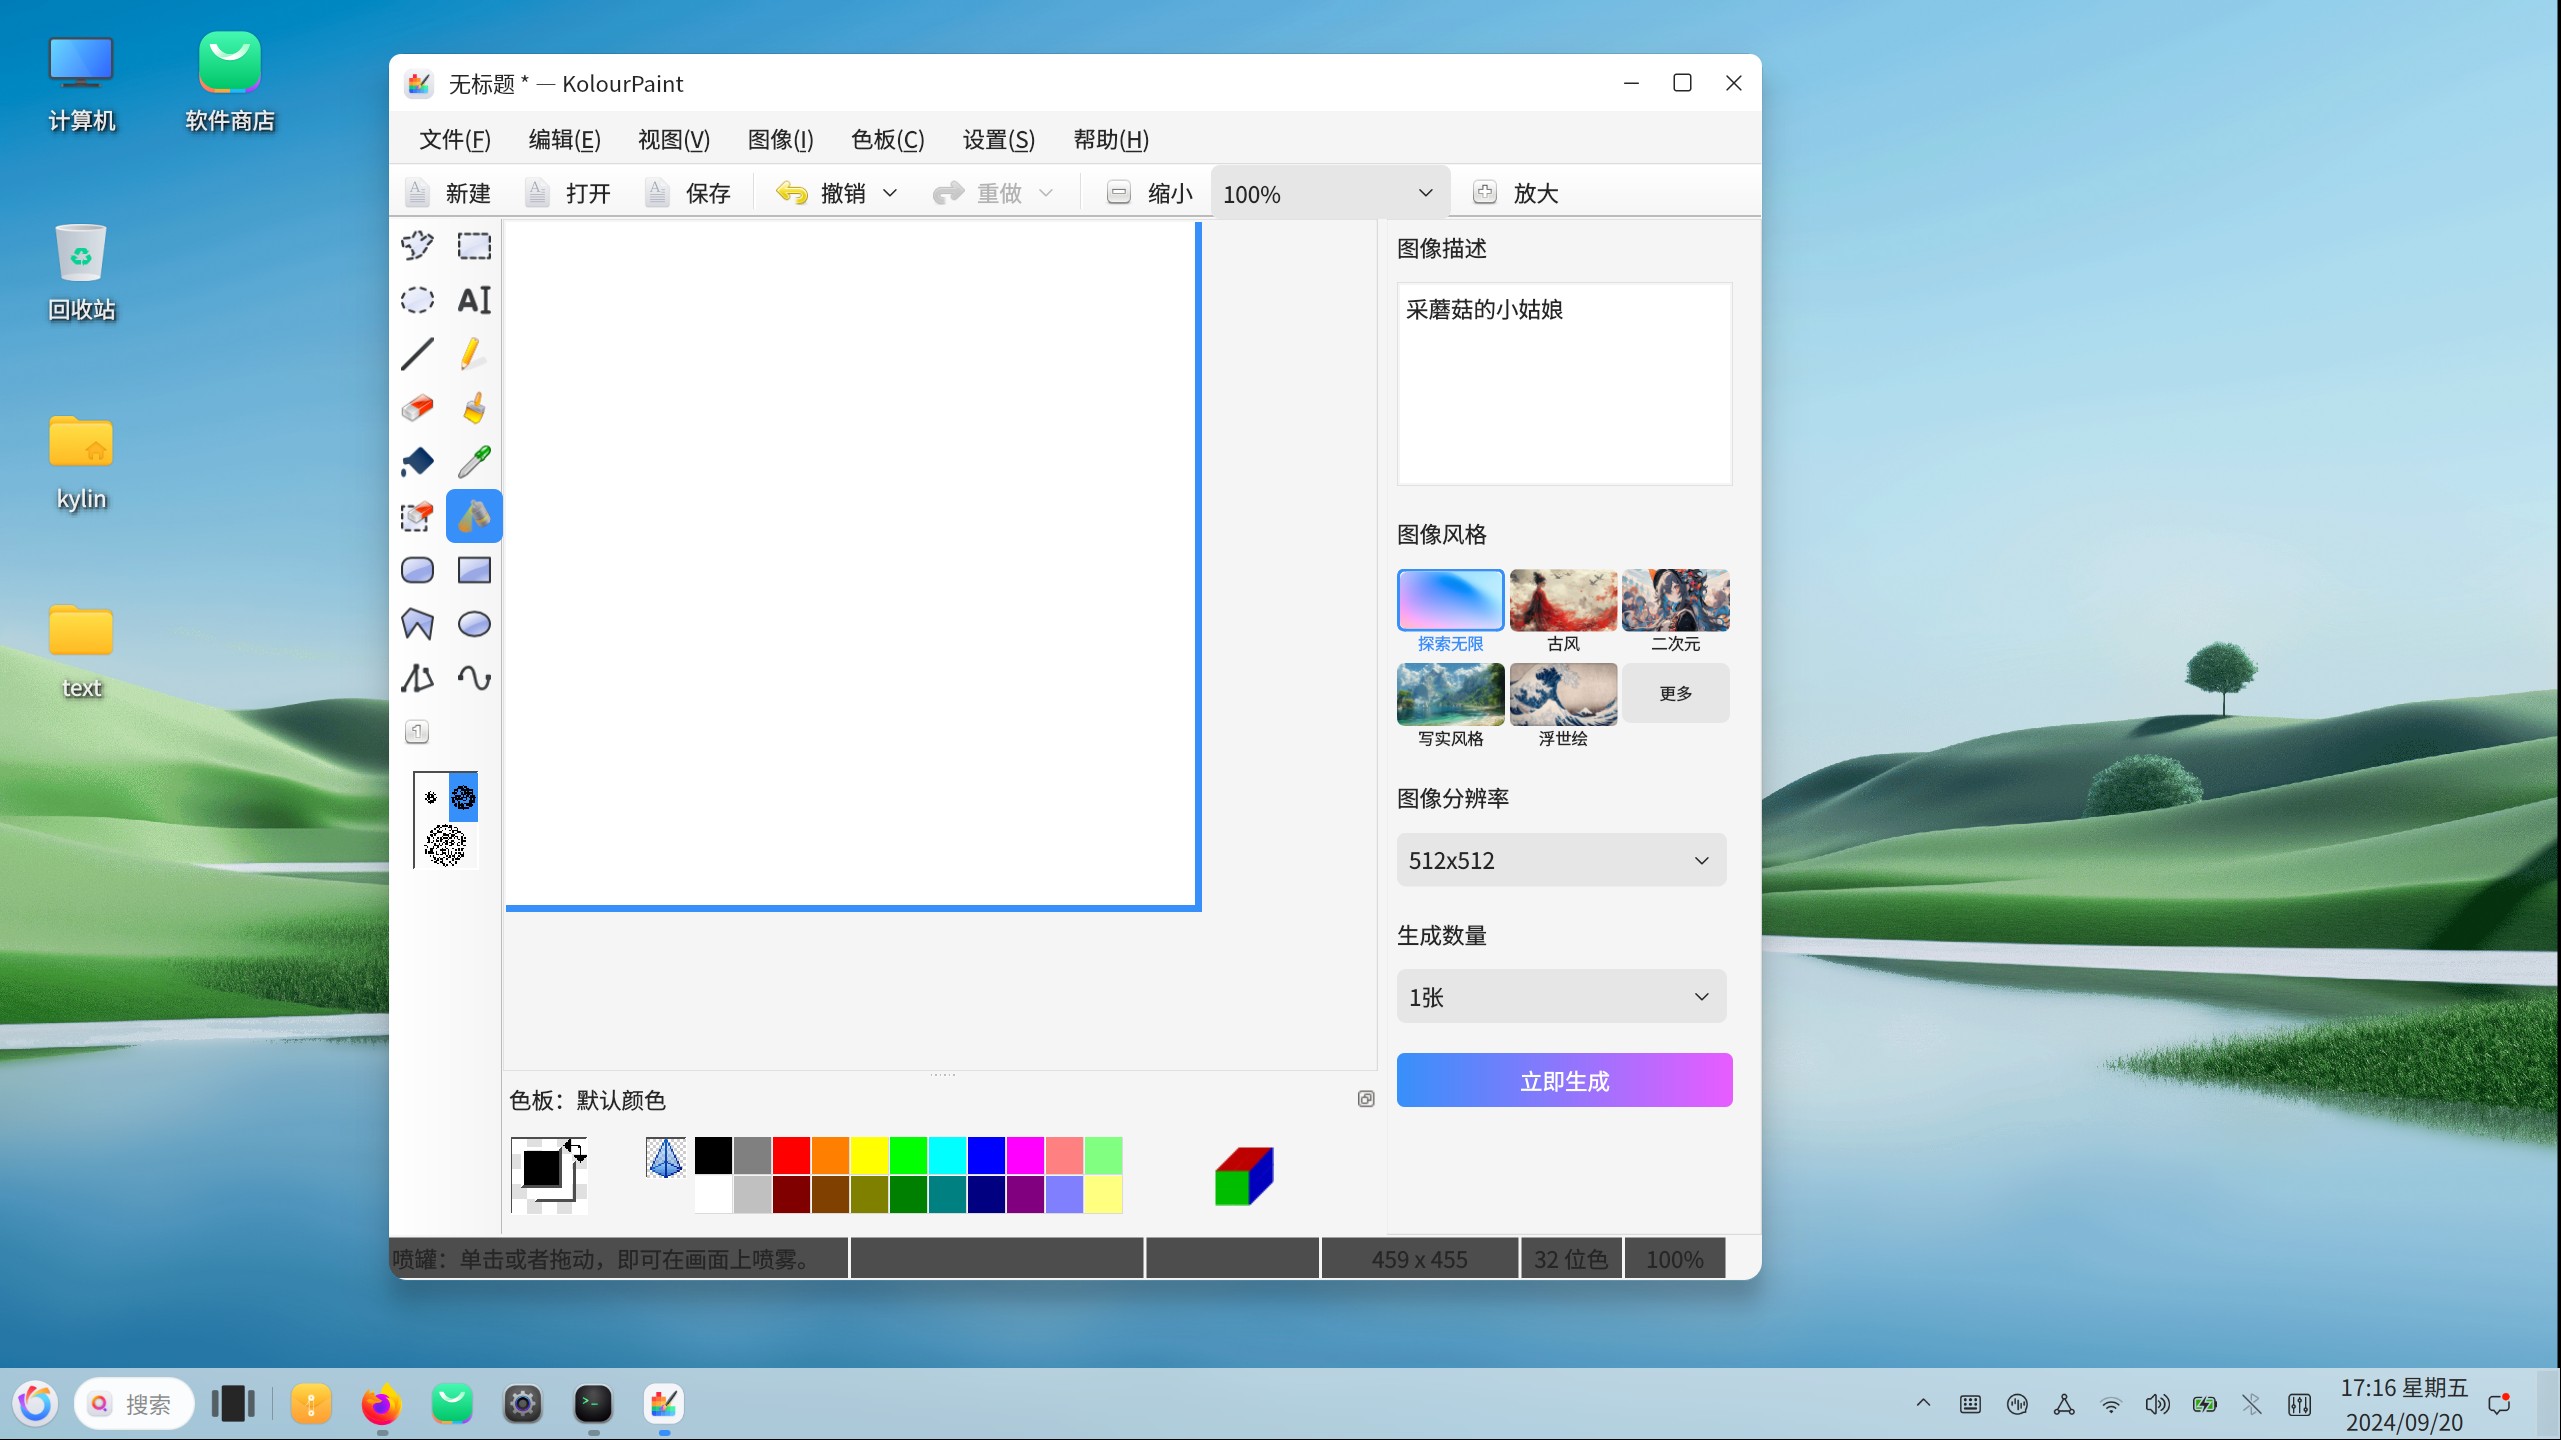Select the Color Picker eyedropper tool
This screenshot has height=1440, width=2561.
474,462
